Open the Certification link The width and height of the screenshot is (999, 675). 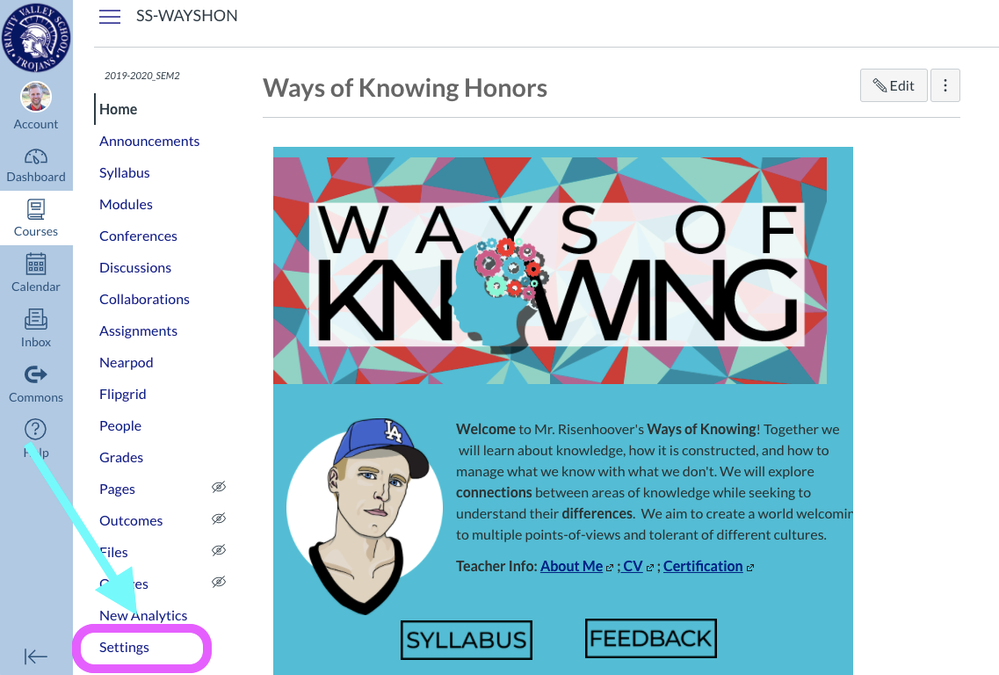click(703, 566)
